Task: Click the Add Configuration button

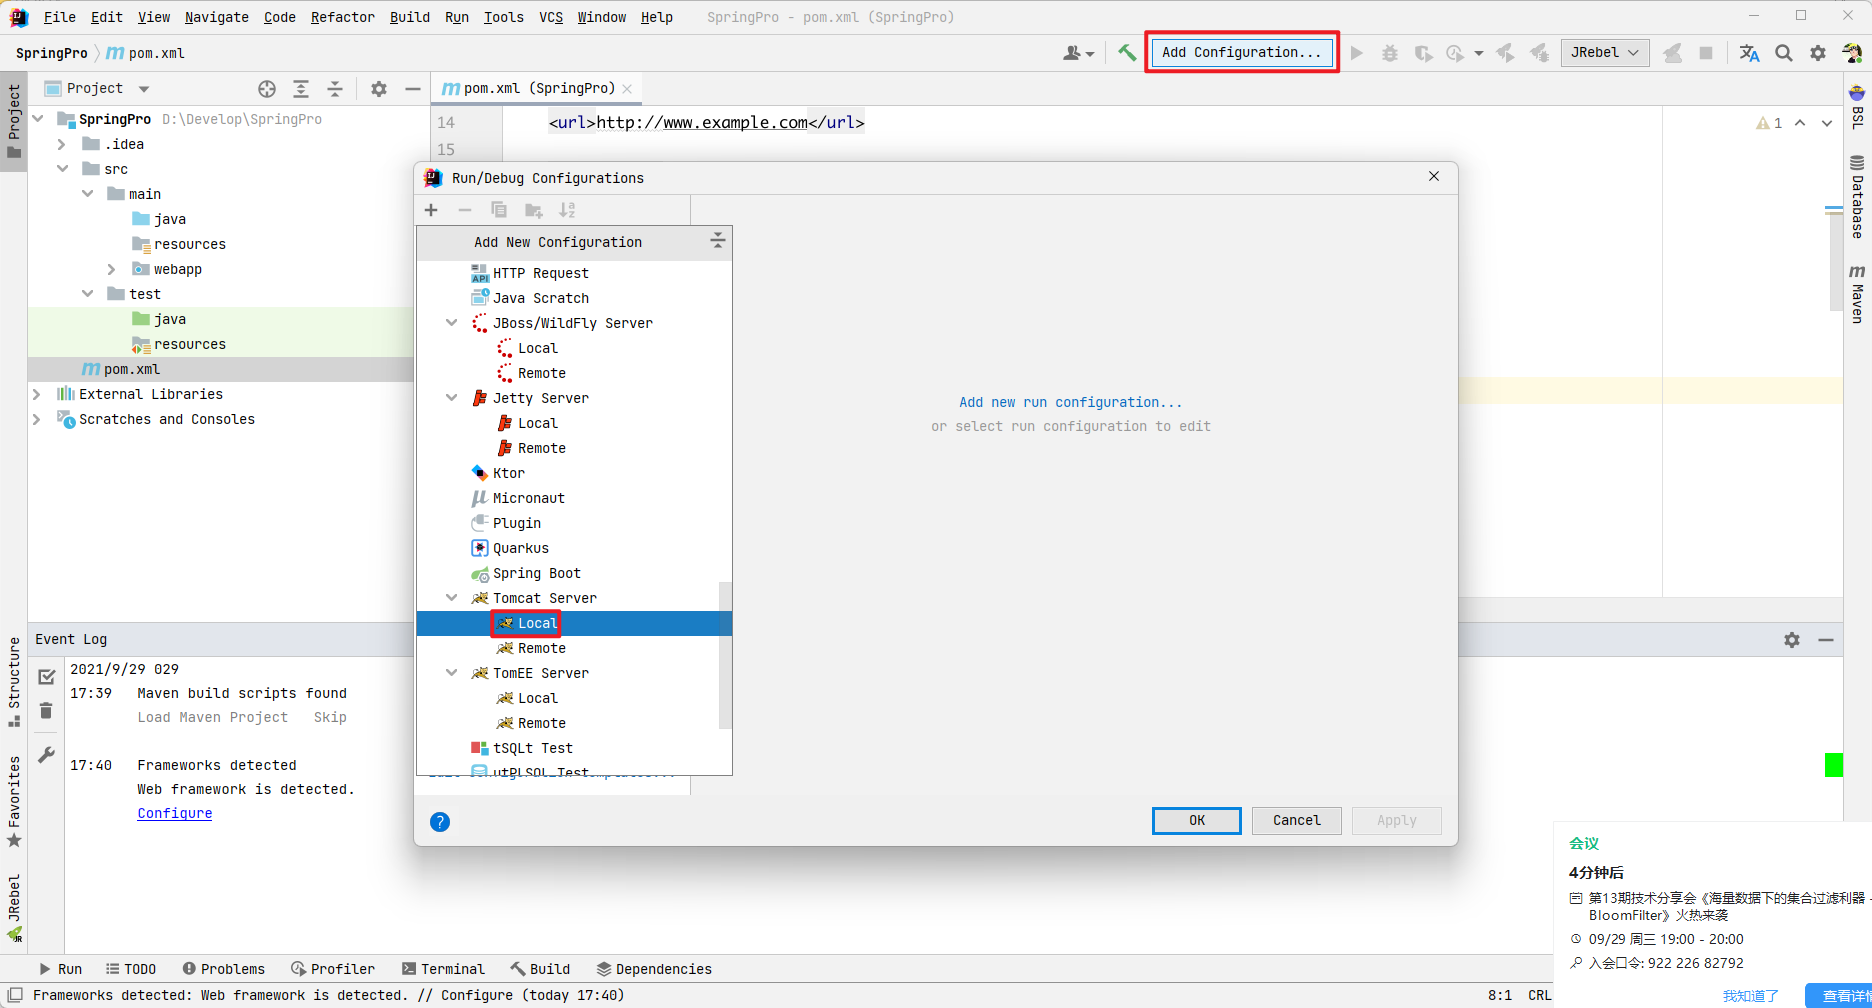Action: pyautogui.click(x=1241, y=53)
